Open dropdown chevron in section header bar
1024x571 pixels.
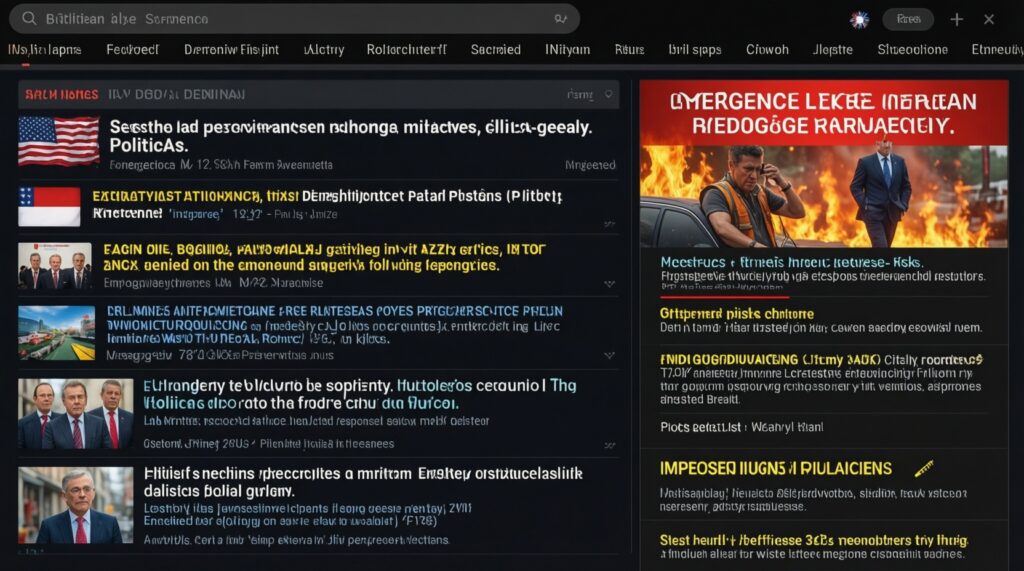click(609, 95)
